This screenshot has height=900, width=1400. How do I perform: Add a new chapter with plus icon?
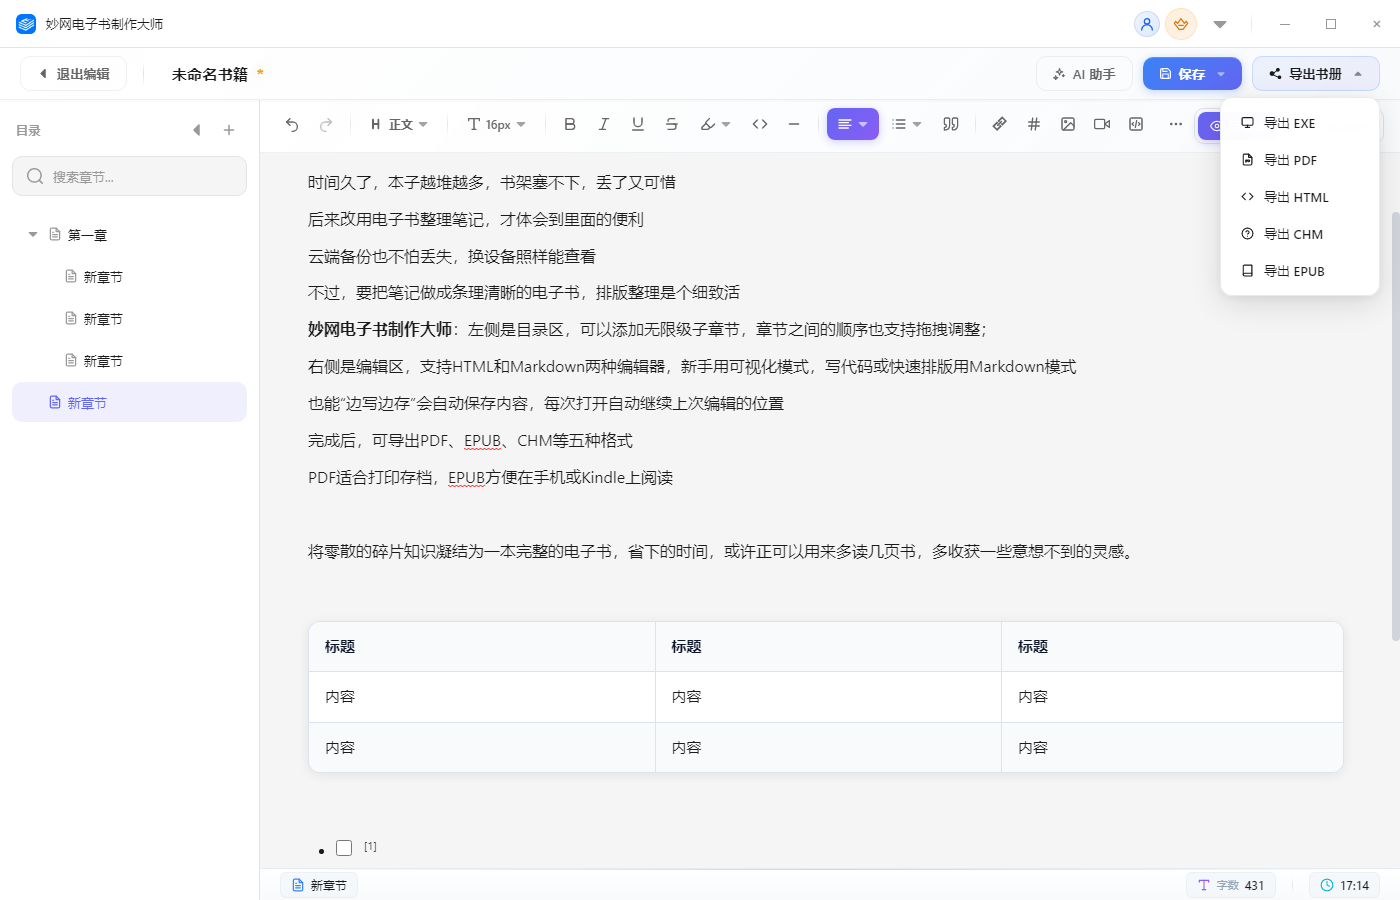pos(229,130)
